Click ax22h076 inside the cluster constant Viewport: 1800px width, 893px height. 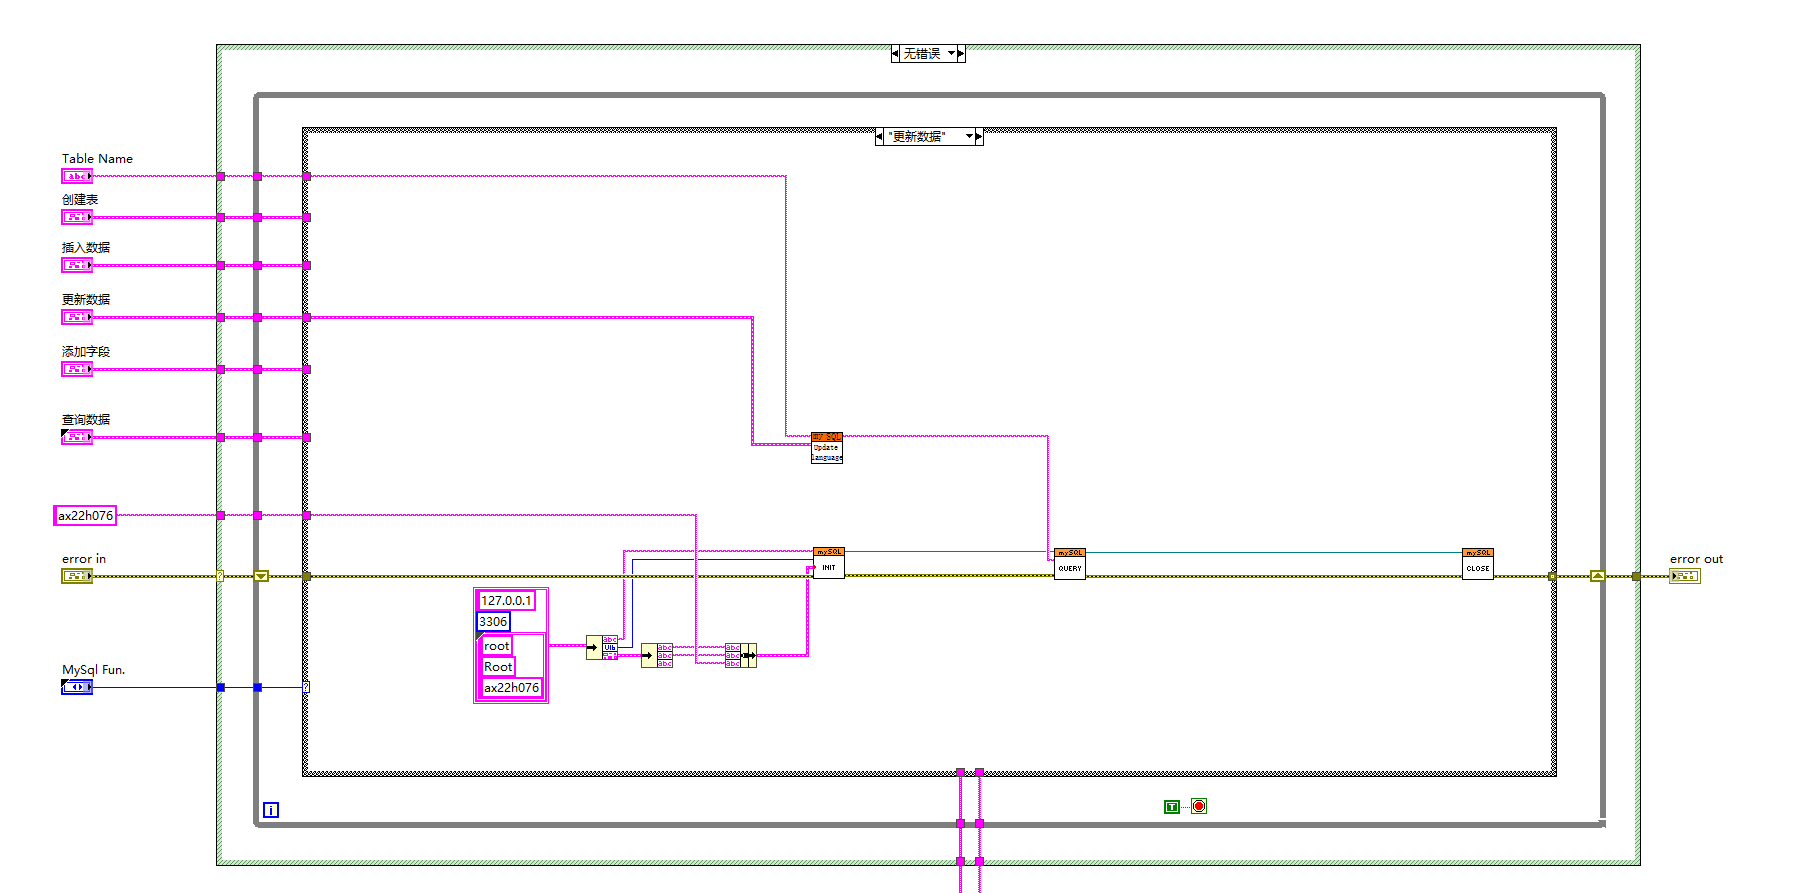tap(512, 688)
